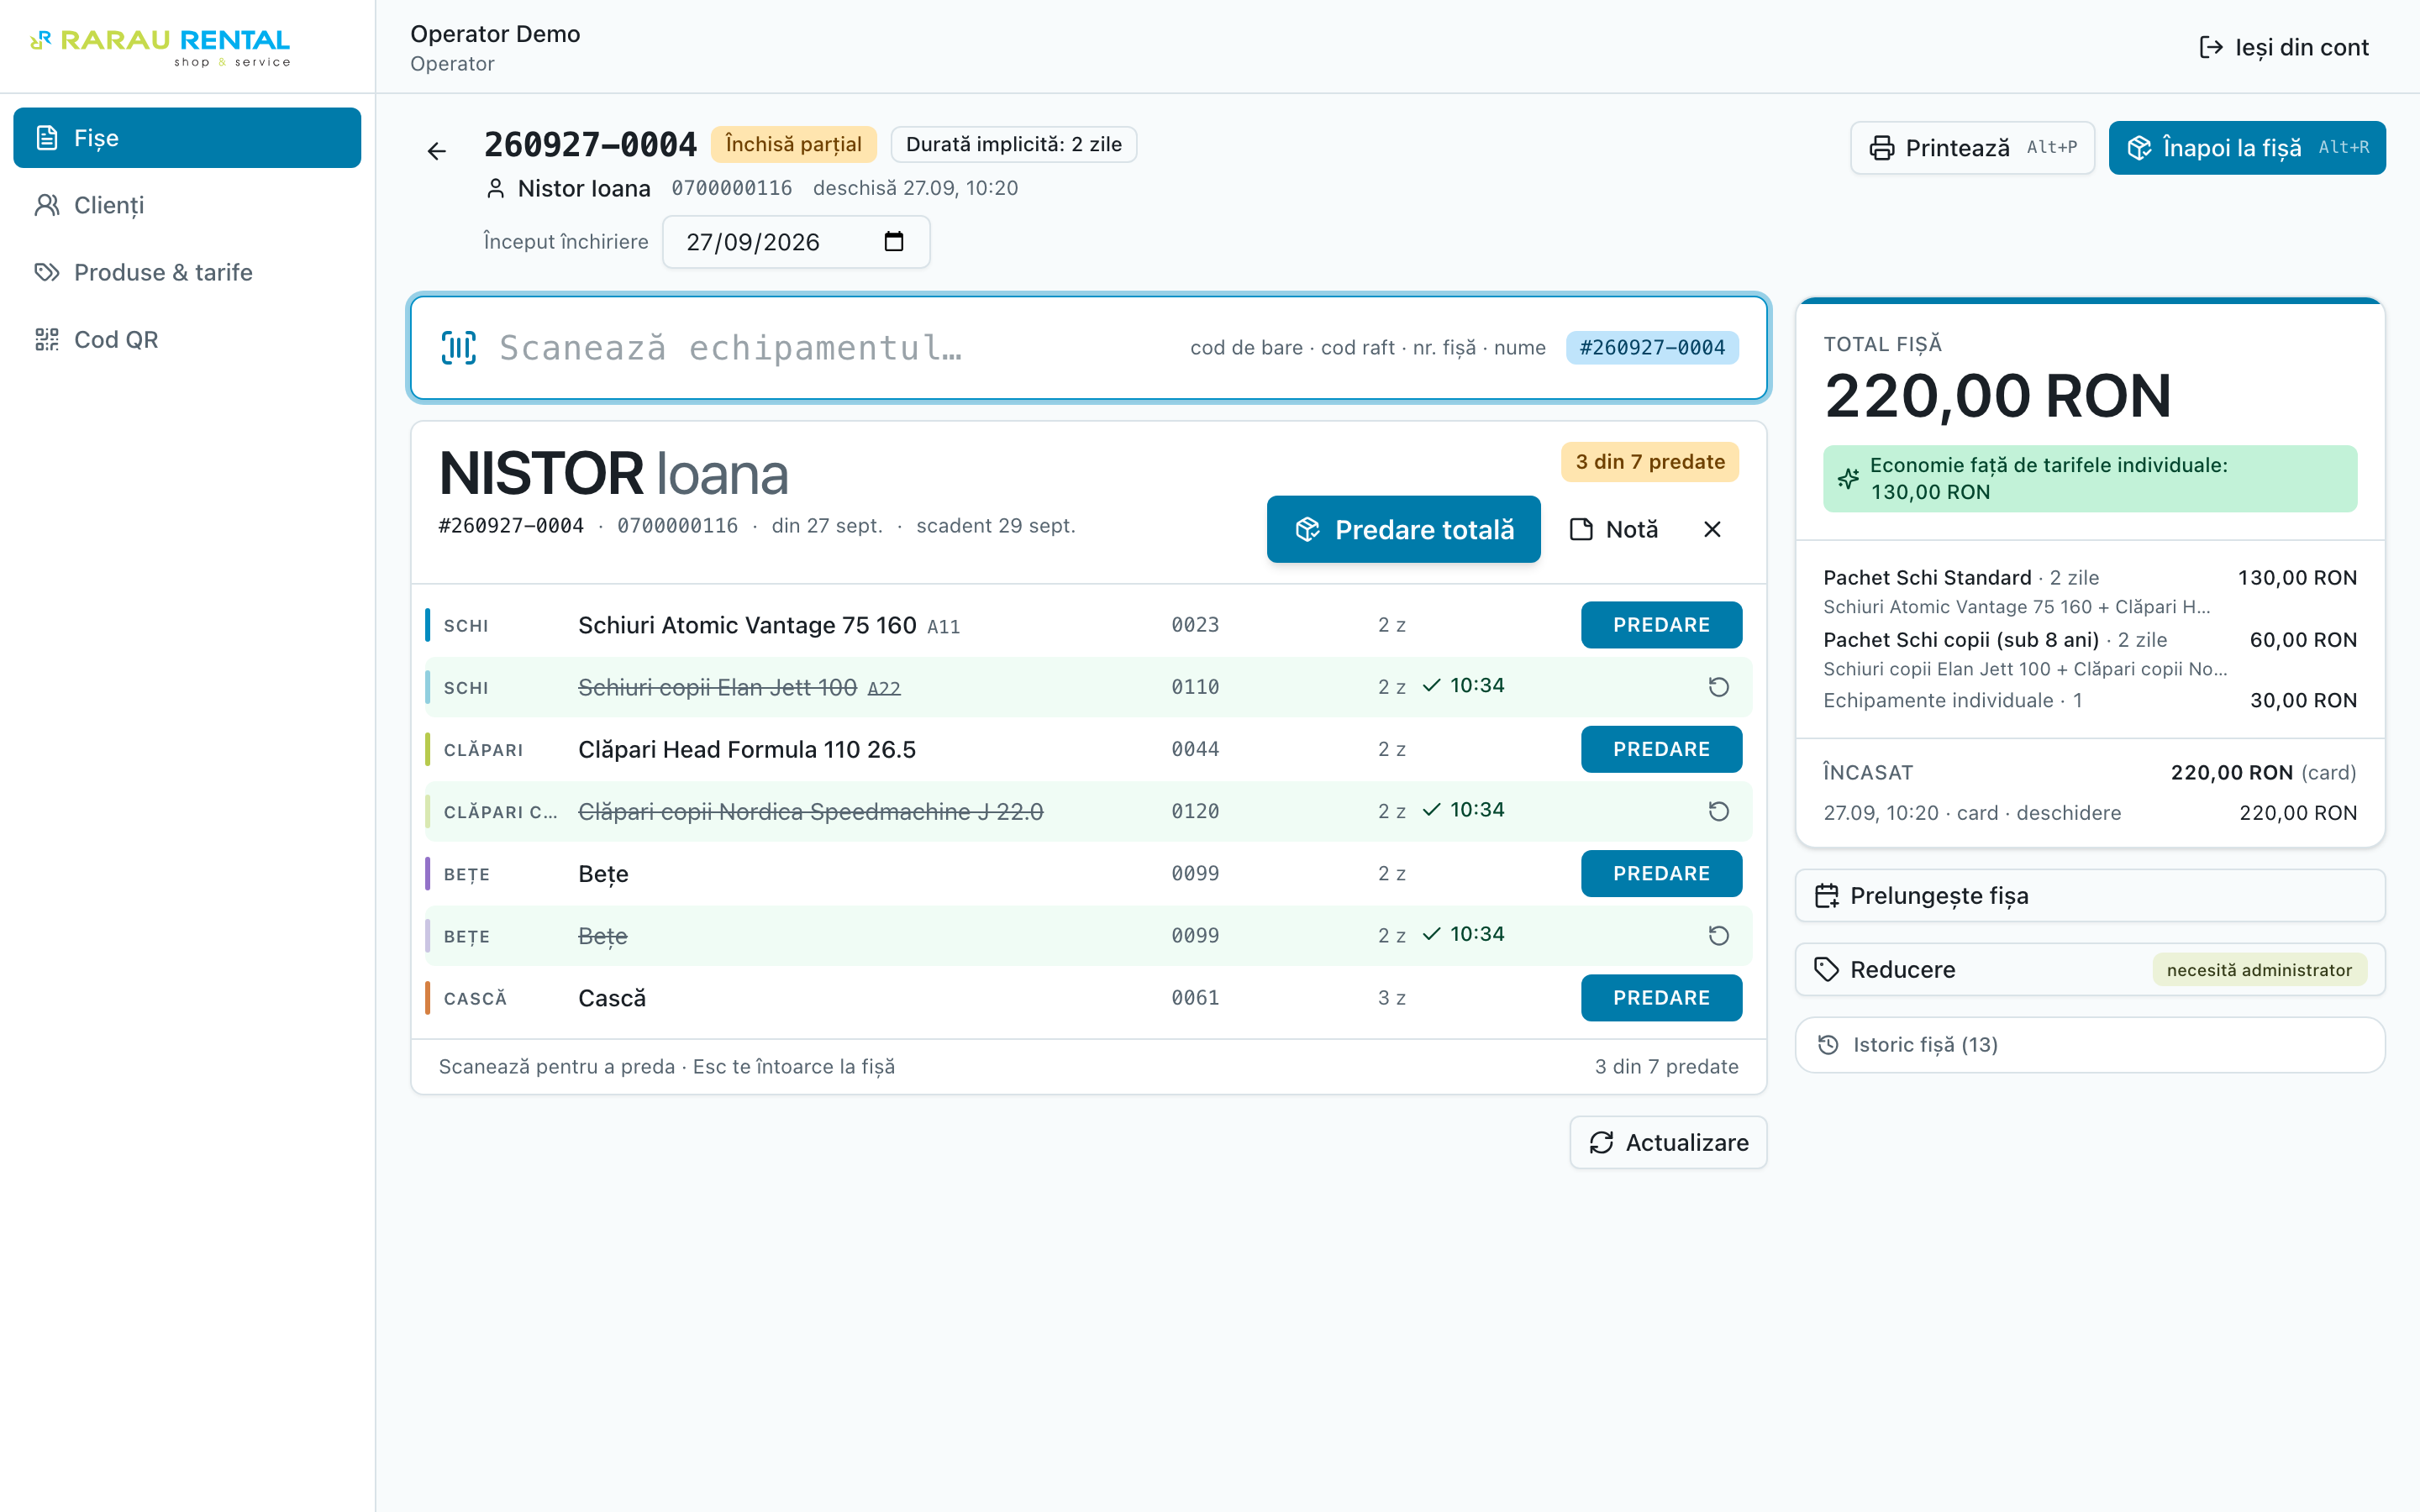
Task: Click Predare totală button
Action: click(1403, 529)
